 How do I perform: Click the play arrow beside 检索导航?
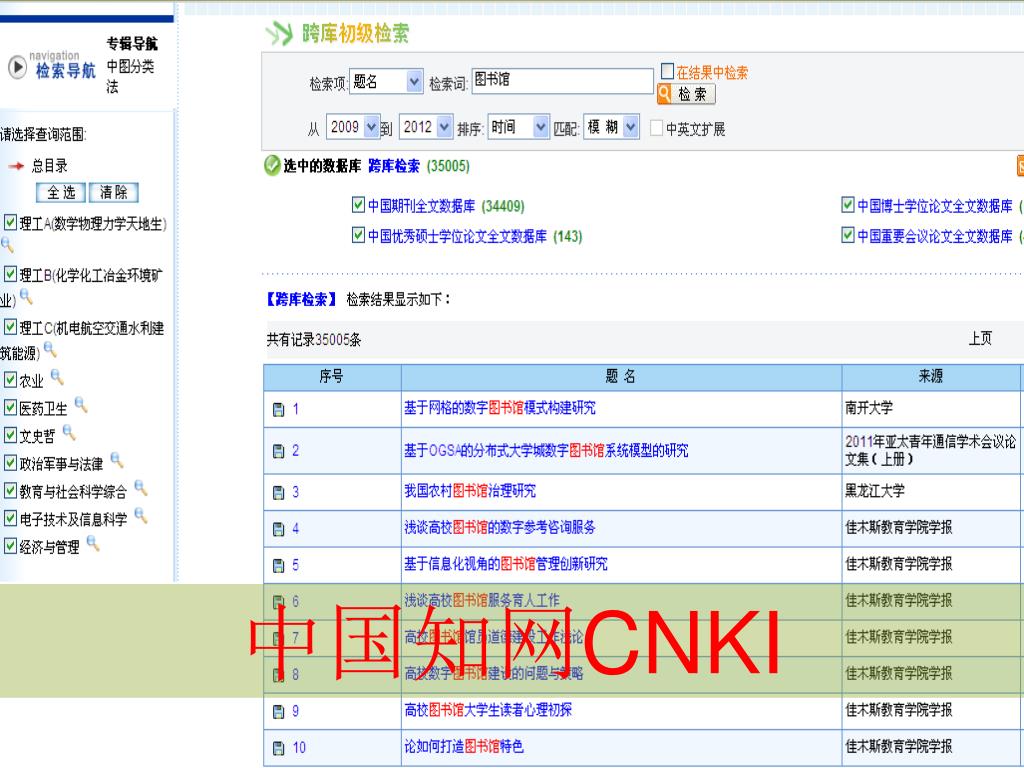click(16, 67)
